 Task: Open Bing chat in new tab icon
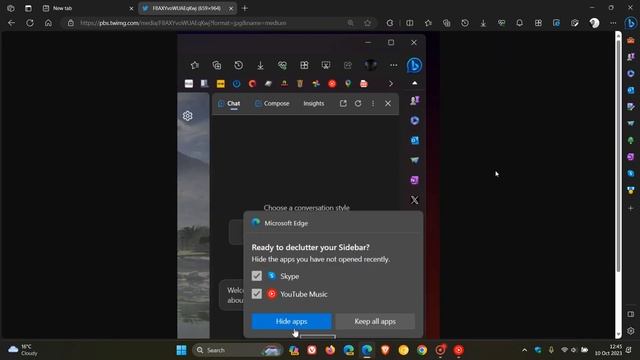(343, 104)
